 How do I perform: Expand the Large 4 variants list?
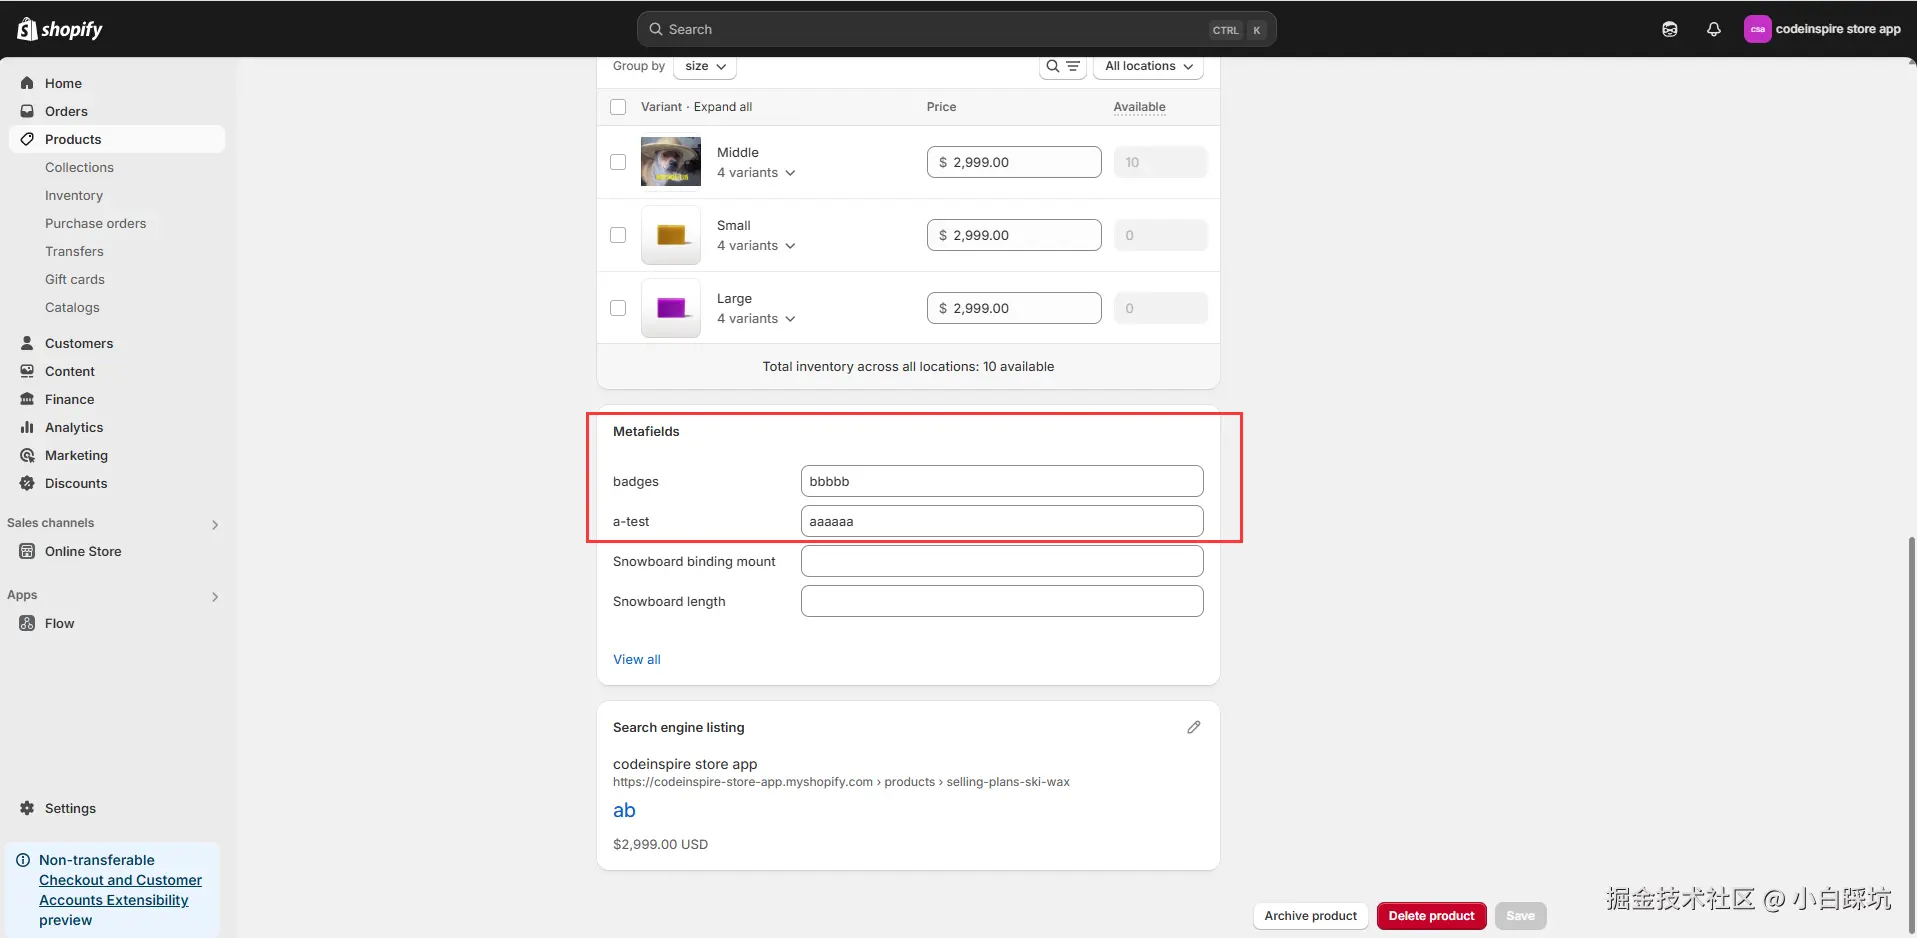(756, 319)
